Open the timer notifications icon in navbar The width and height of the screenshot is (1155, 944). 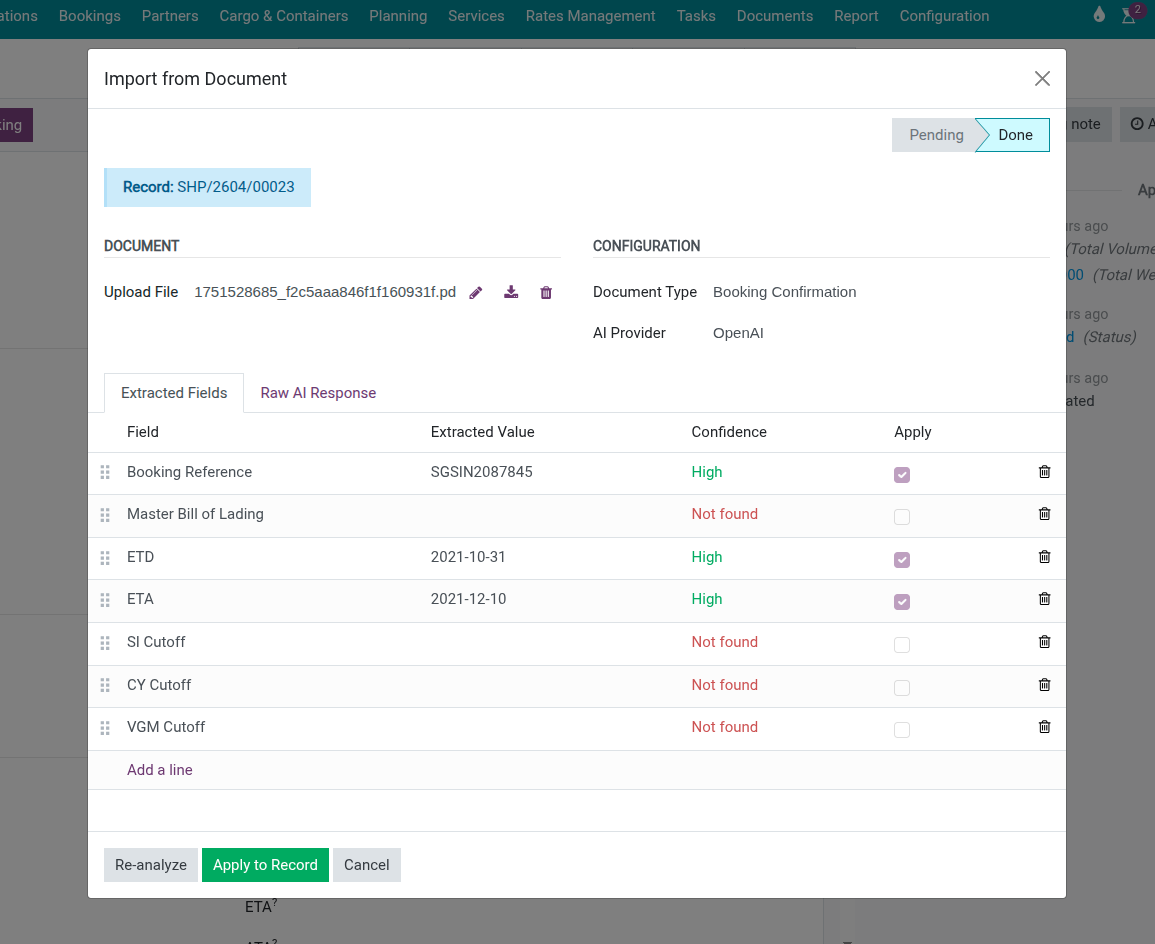[x=1129, y=16]
